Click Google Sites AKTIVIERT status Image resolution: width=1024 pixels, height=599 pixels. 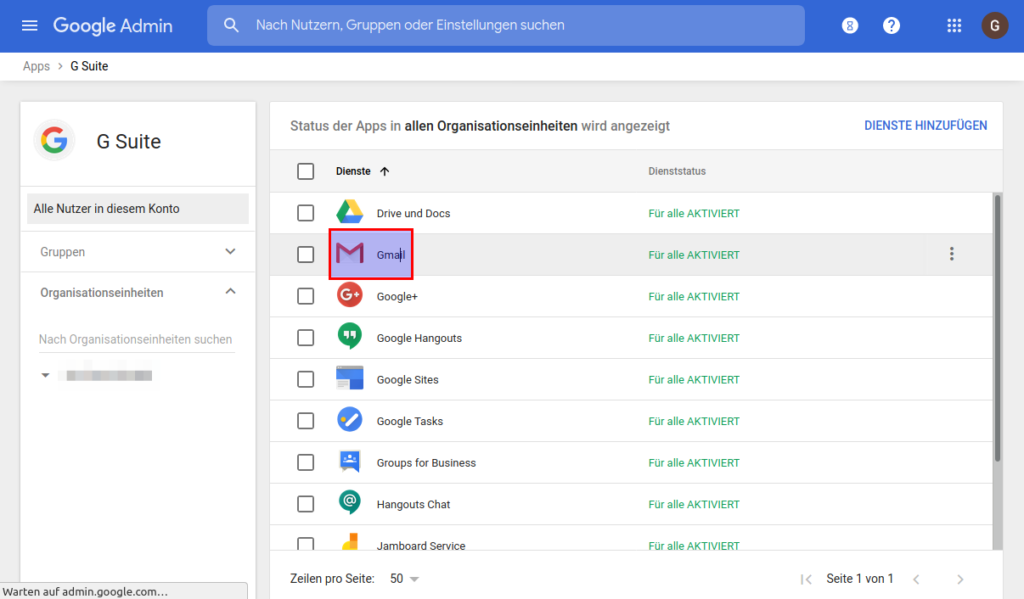pos(694,380)
